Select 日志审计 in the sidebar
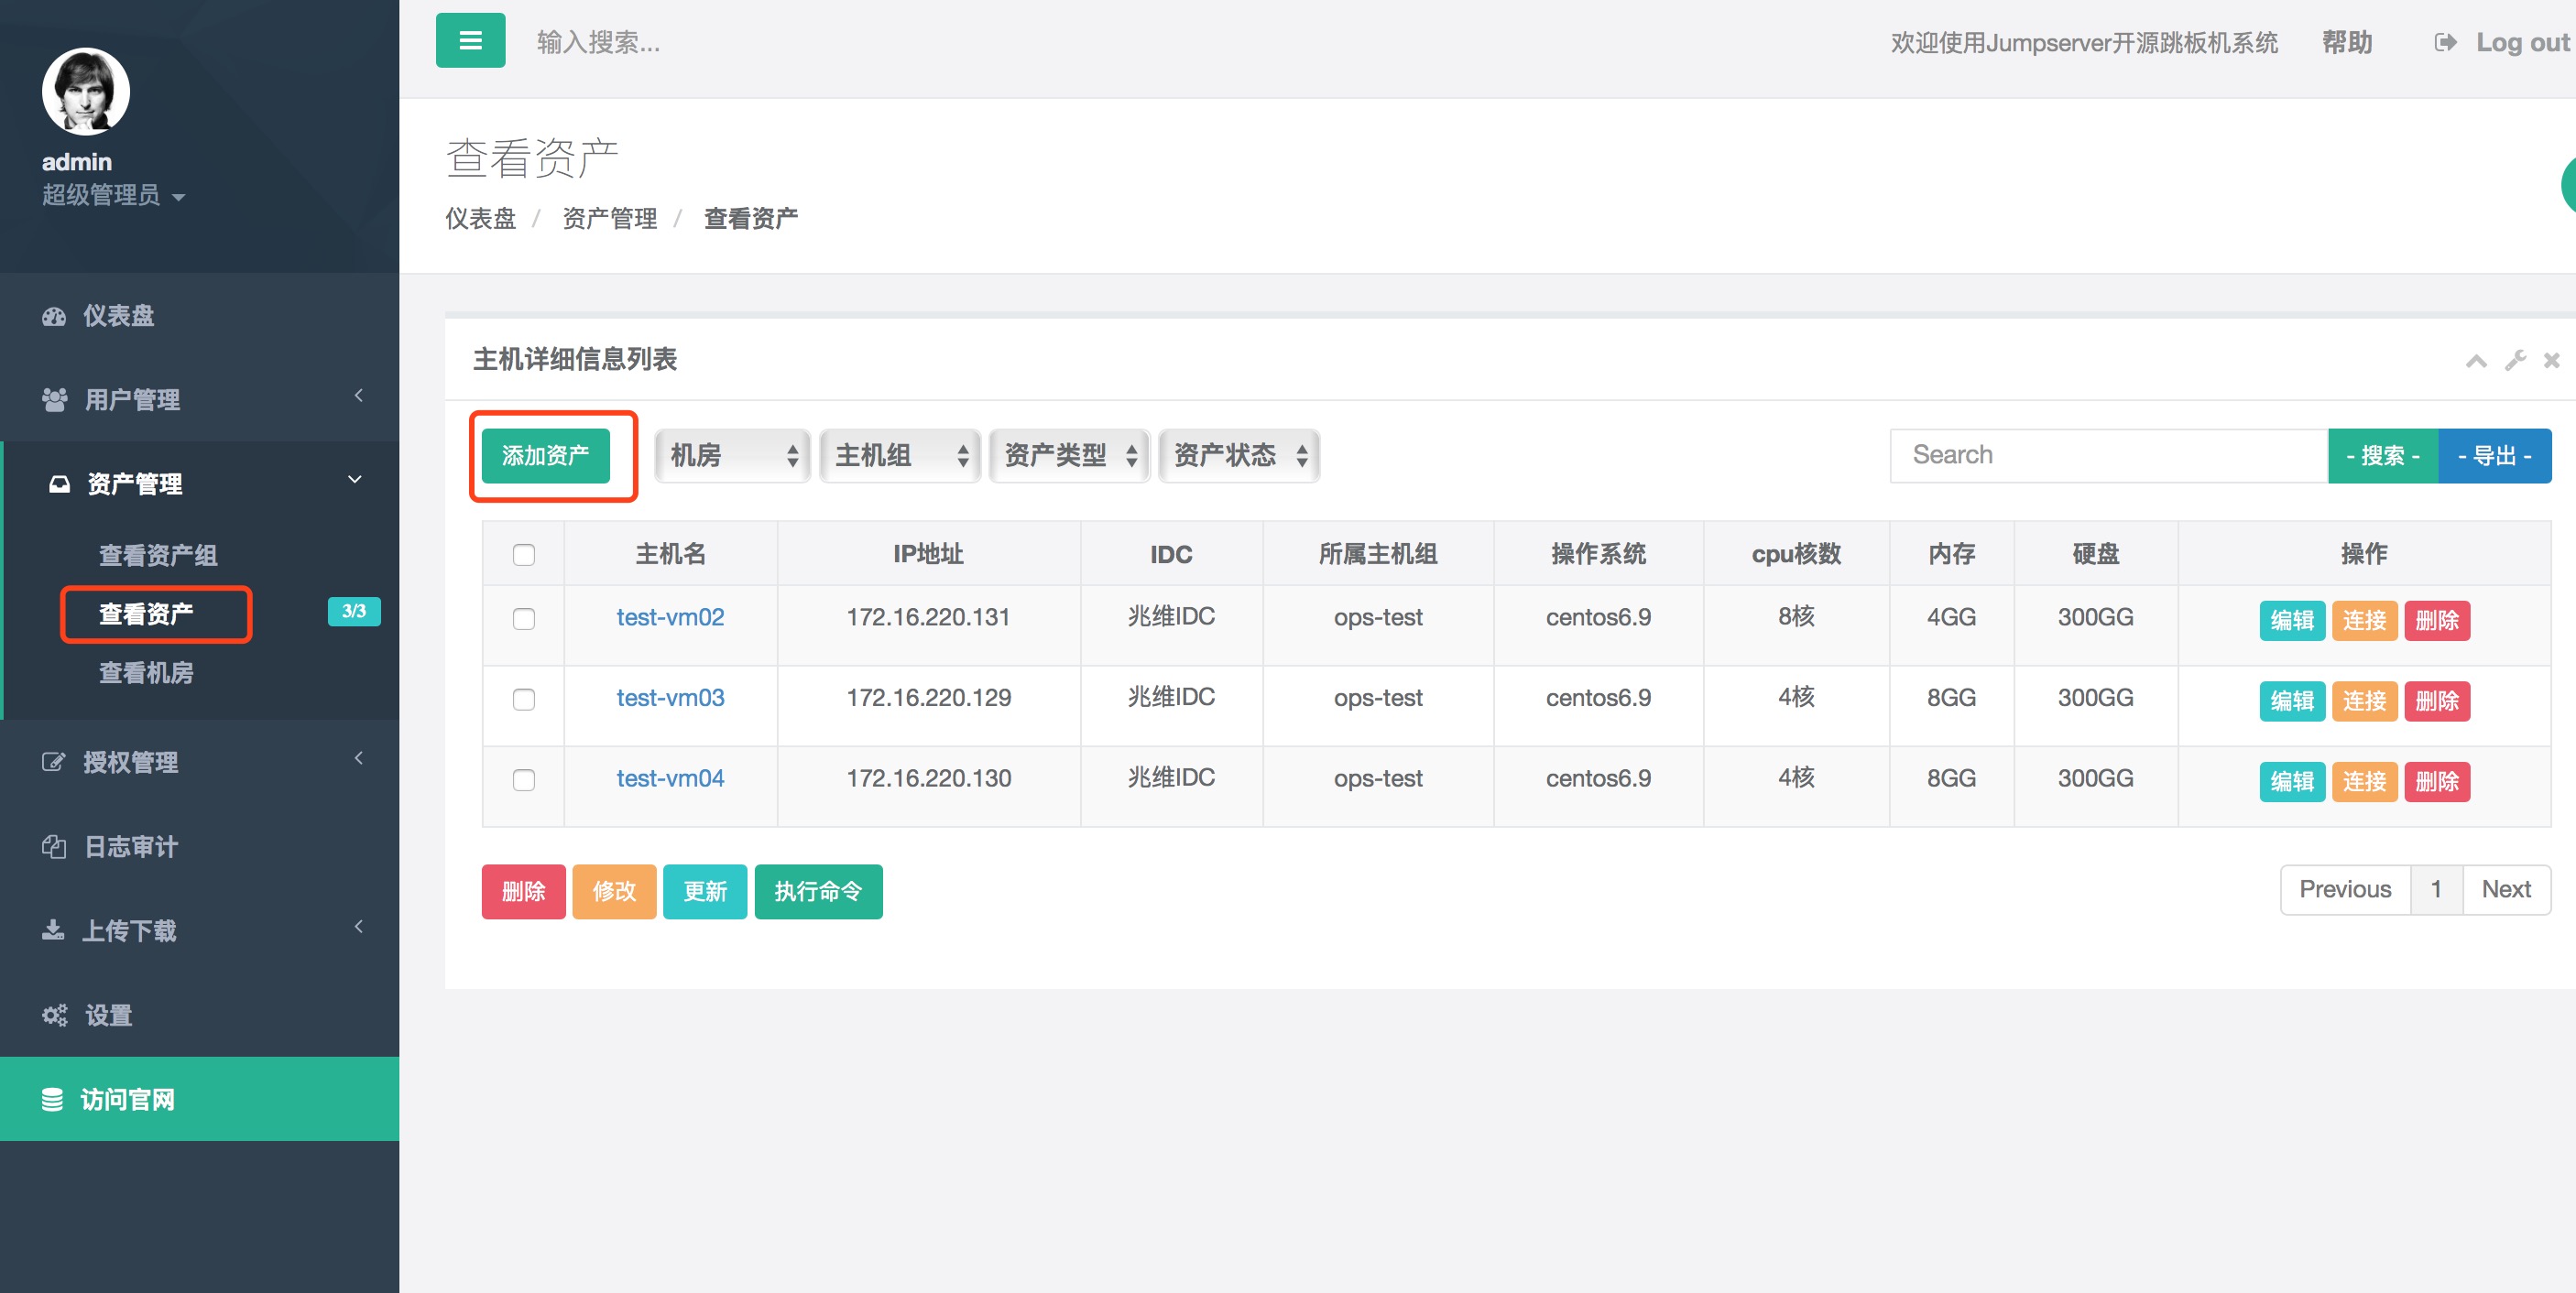The height and width of the screenshot is (1293, 2576). [130, 846]
